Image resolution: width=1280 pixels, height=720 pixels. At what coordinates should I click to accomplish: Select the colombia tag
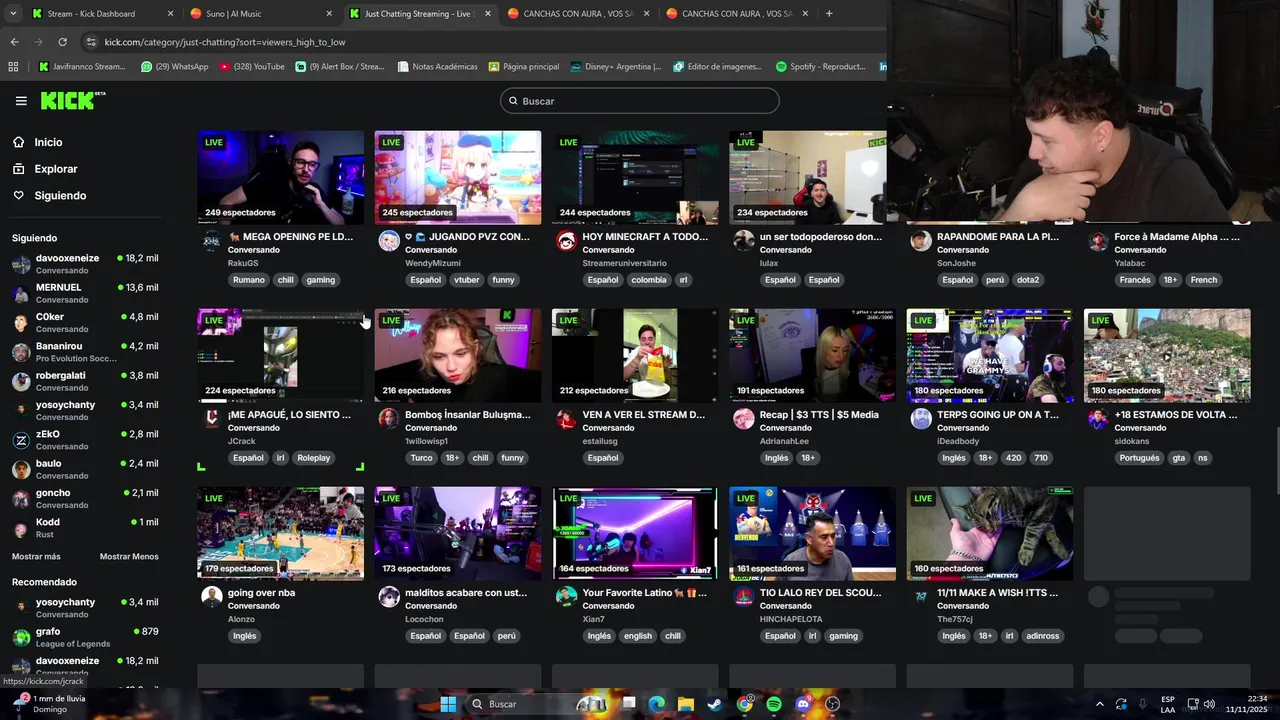(x=648, y=280)
